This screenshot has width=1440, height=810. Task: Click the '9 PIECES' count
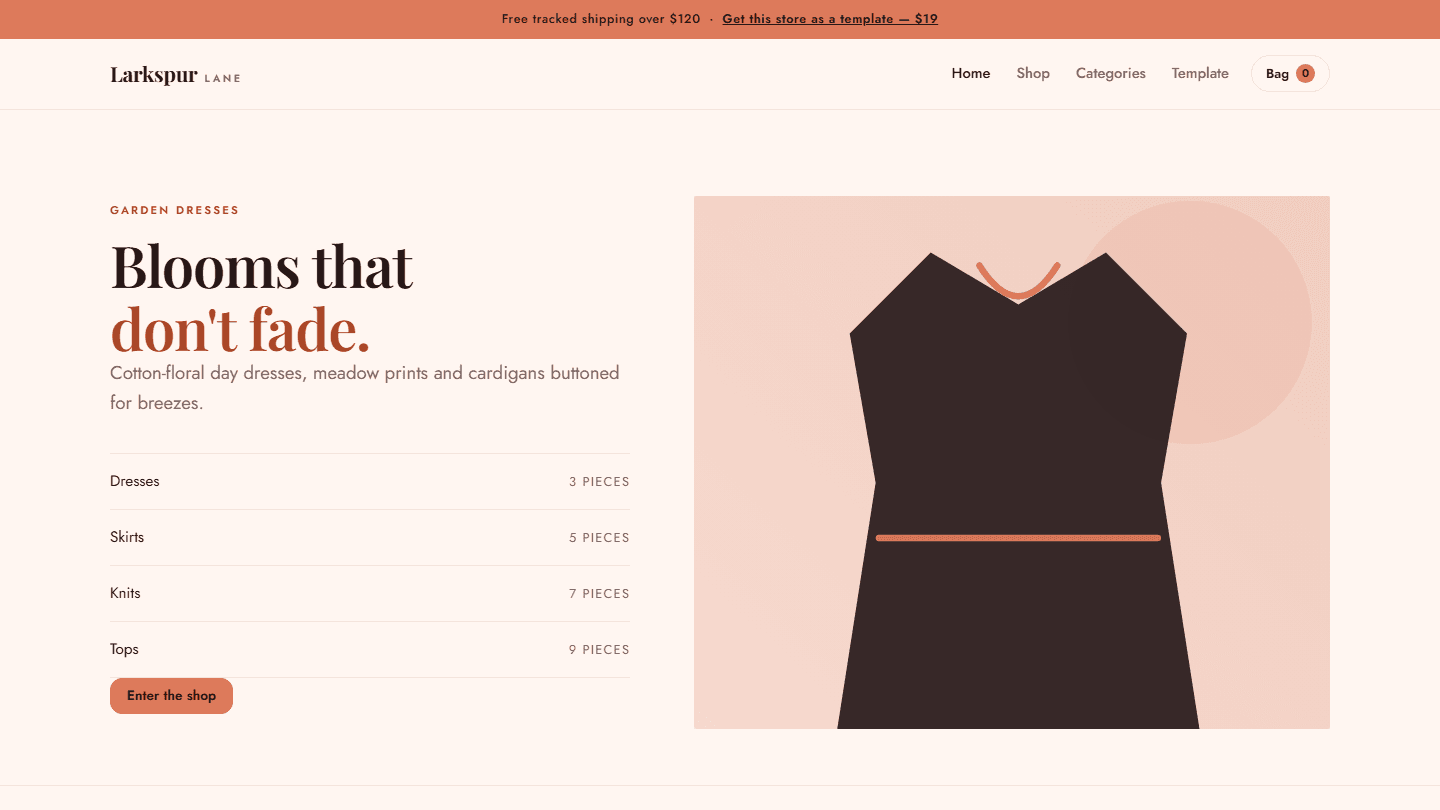coord(599,650)
